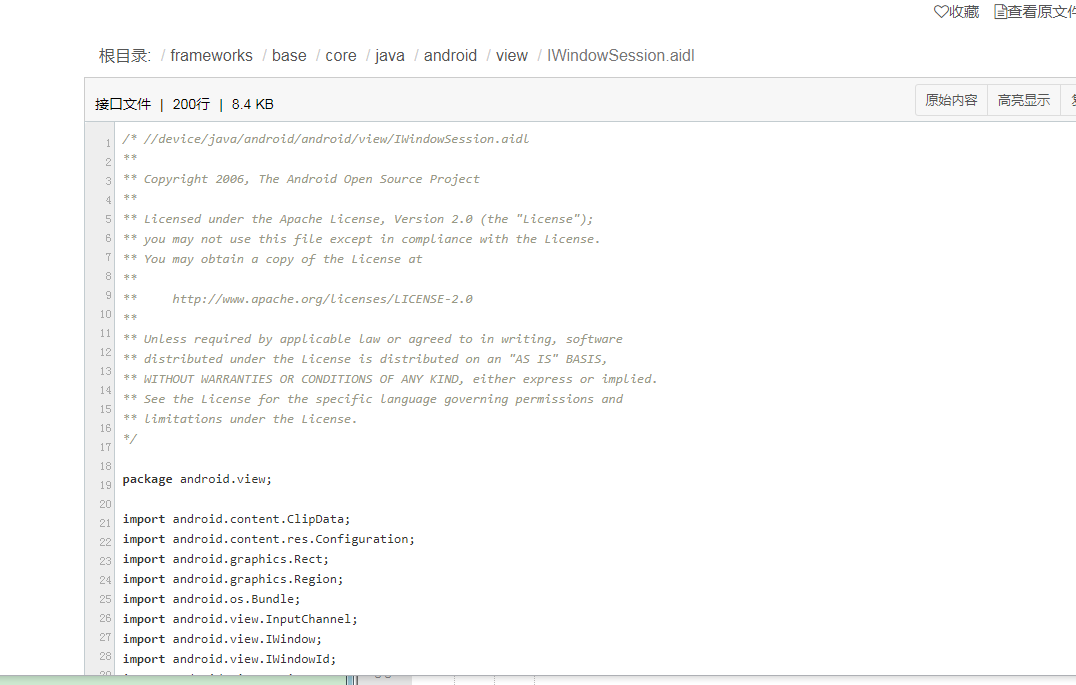Viewport: 1076px width, 685px height.
Task: Click 'import android.graphics.Region;' line
Action: click(233, 579)
